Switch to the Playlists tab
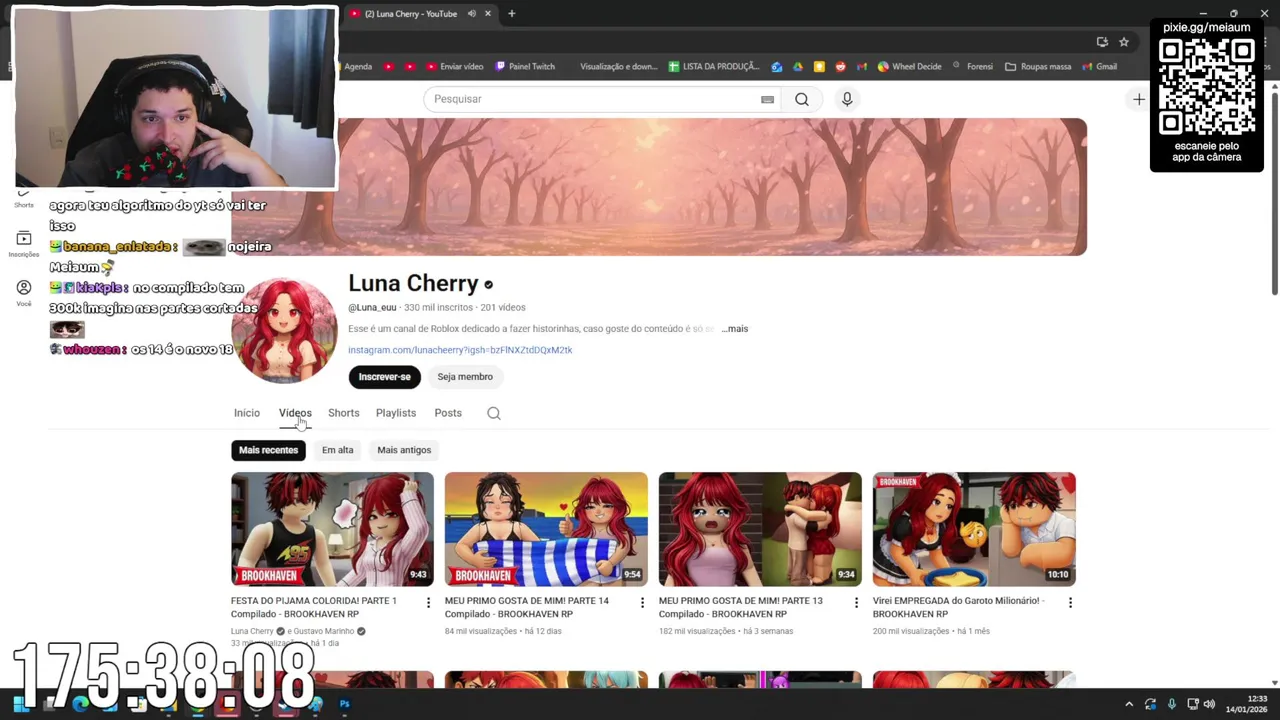The image size is (1280, 720). (x=396, y=413)
